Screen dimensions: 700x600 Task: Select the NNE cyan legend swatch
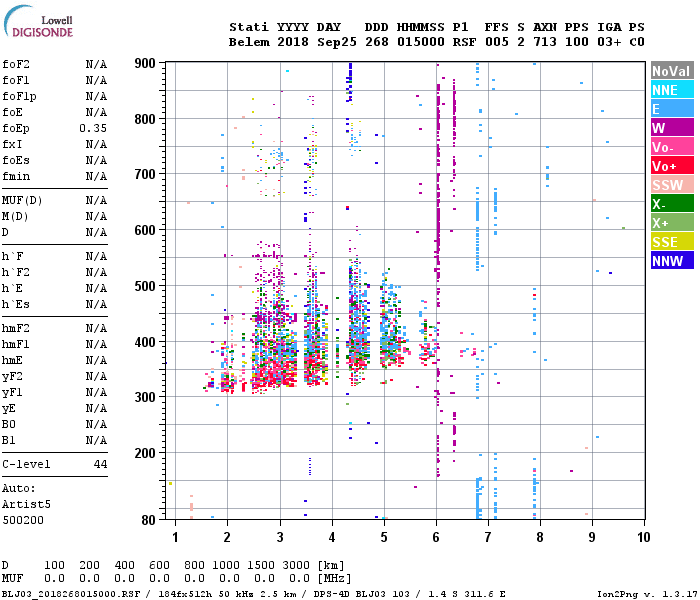click(672, 90)
